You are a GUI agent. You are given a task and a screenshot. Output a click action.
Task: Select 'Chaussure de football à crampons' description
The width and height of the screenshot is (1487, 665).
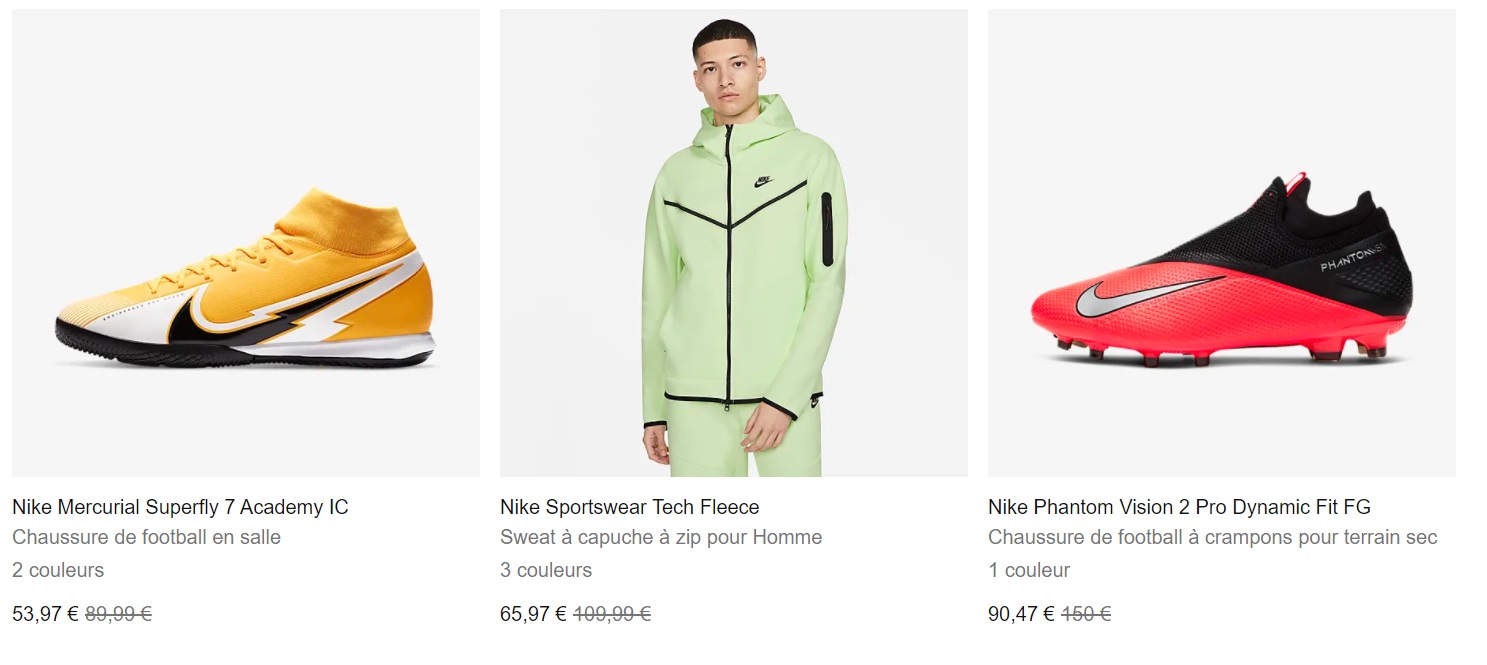tap(1212, 537)
